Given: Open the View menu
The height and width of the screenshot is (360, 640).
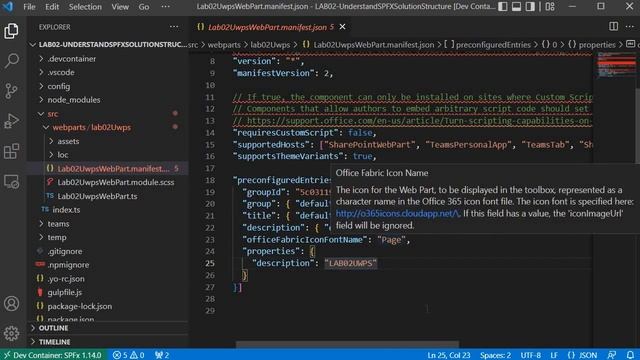Looking at the screenshot, I should click(x=120, y=7).
